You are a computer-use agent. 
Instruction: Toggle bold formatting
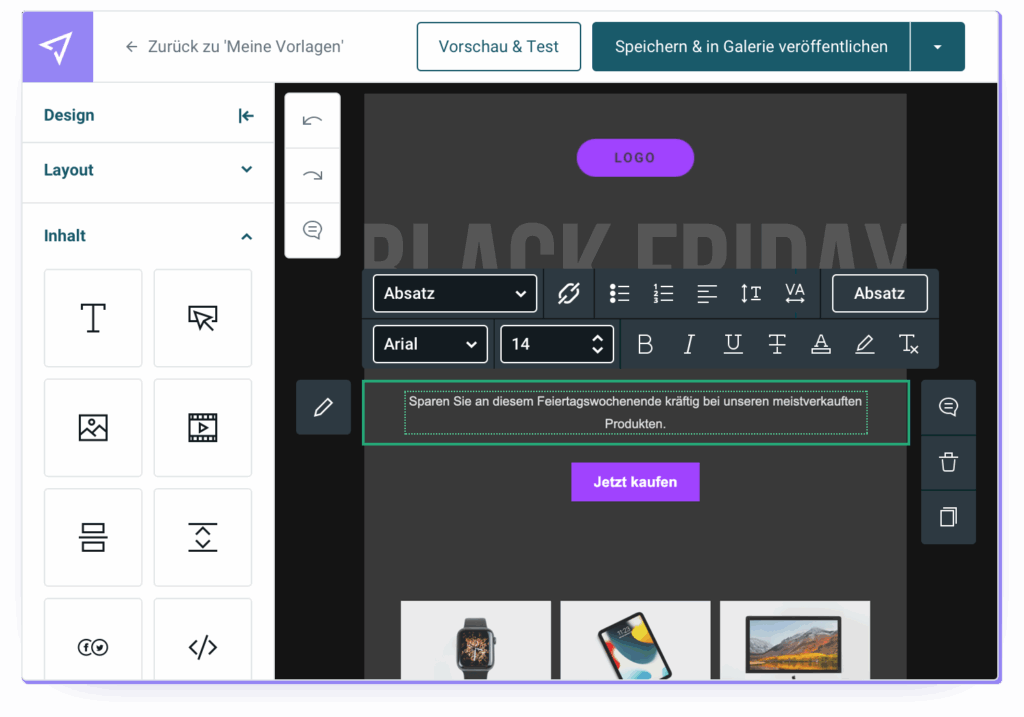click(645, 344)
